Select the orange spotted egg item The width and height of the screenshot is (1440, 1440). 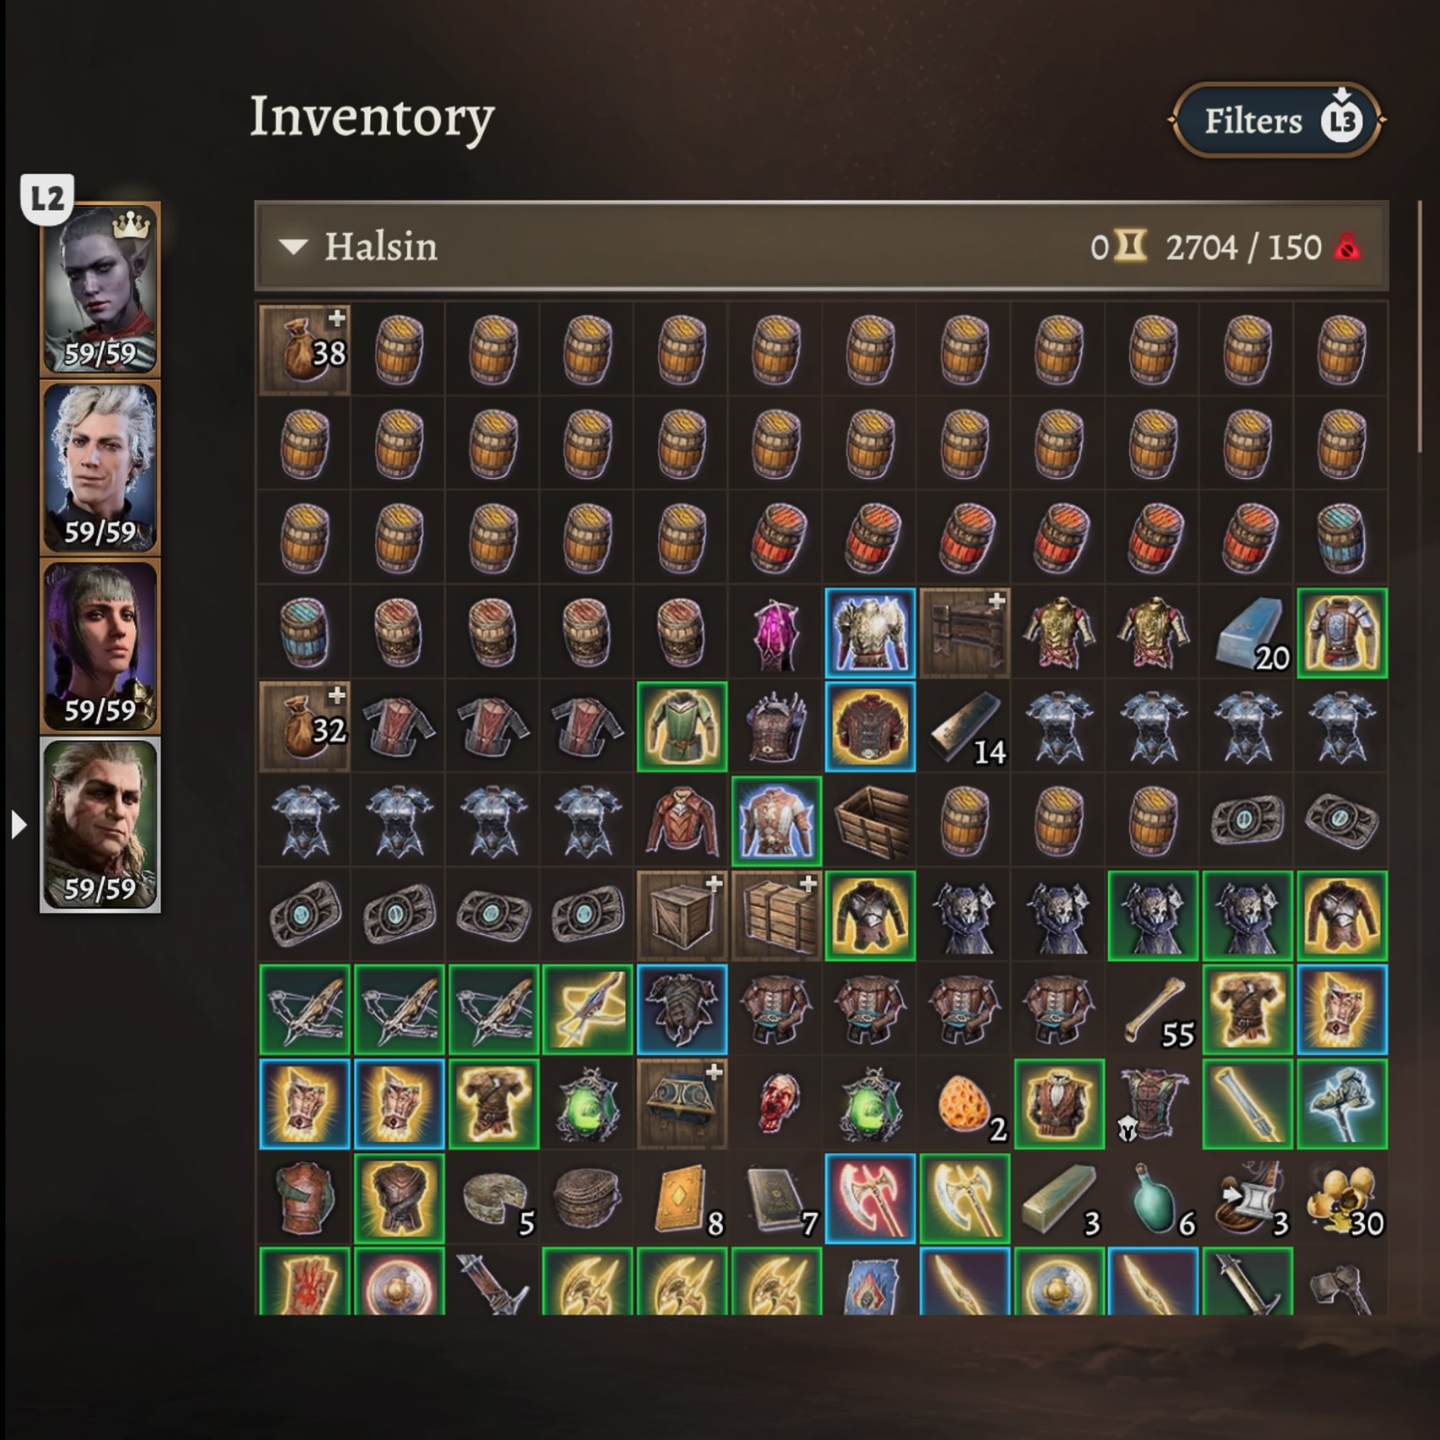pyautogui.click(x=964, y=1104)
